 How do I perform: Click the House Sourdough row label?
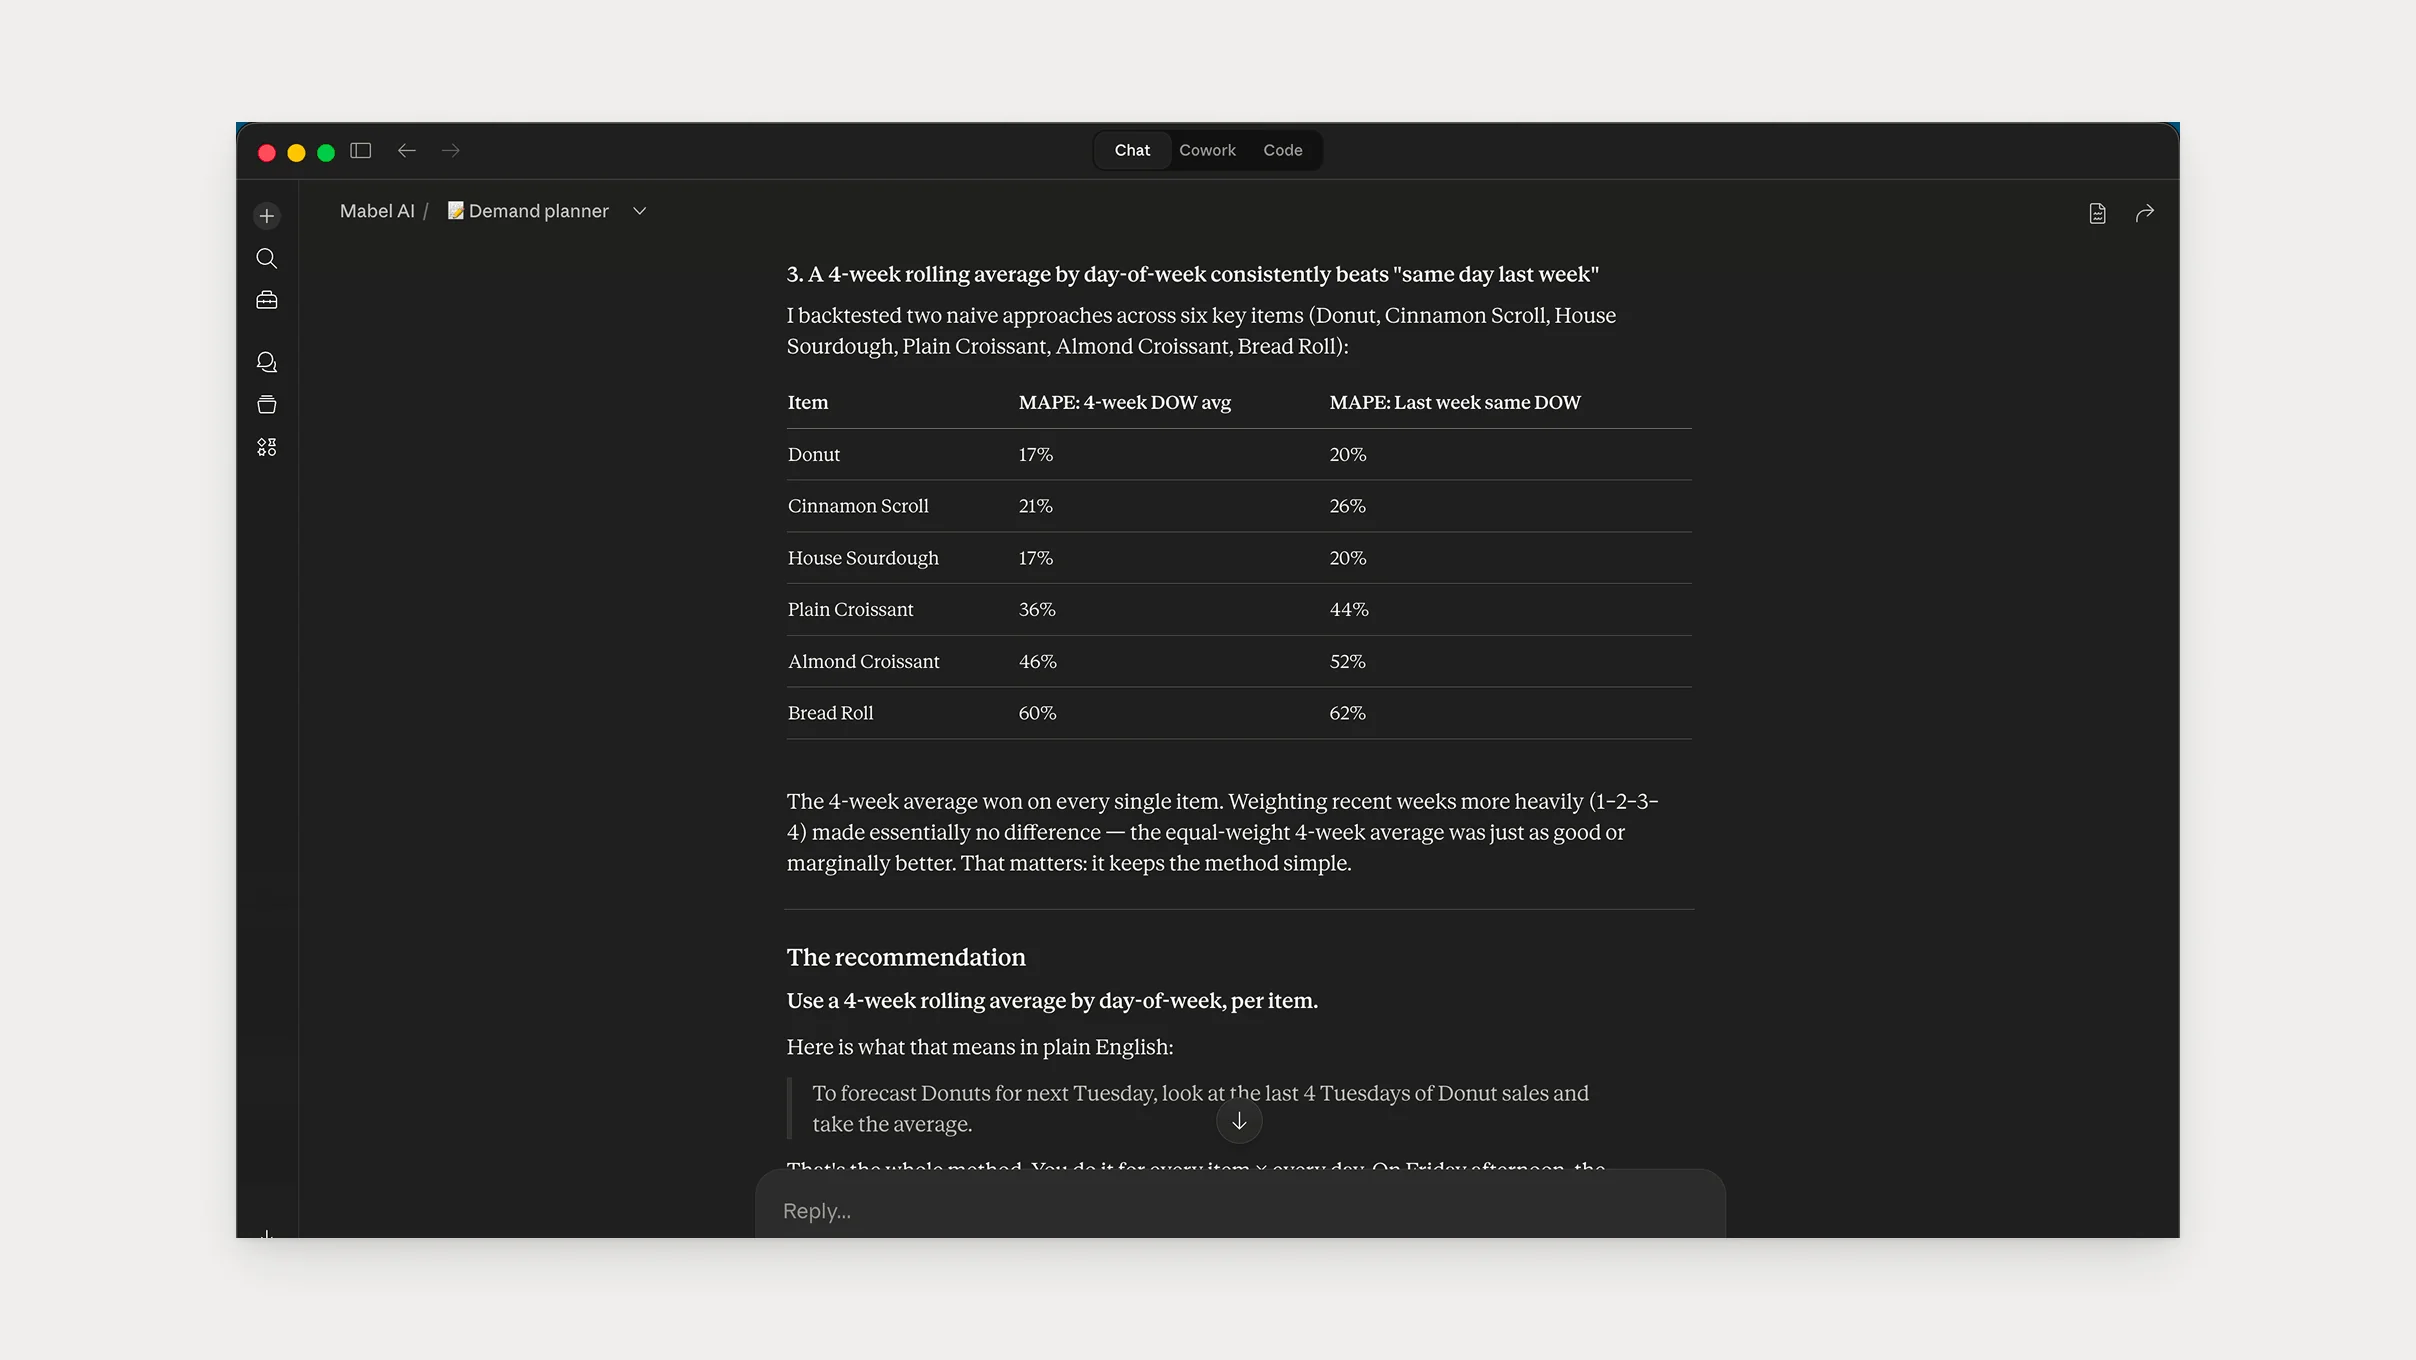(x=863, y=558)
